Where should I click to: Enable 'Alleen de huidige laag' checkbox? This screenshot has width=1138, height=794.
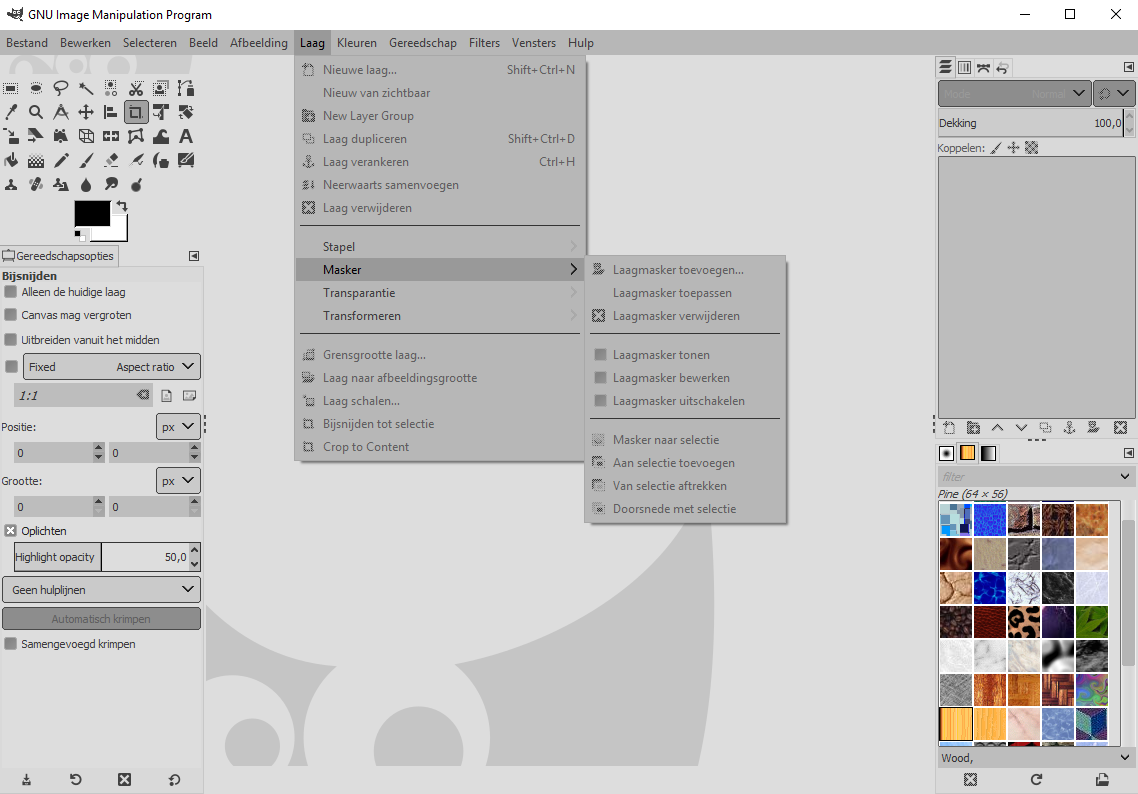[x=11, y=292]
